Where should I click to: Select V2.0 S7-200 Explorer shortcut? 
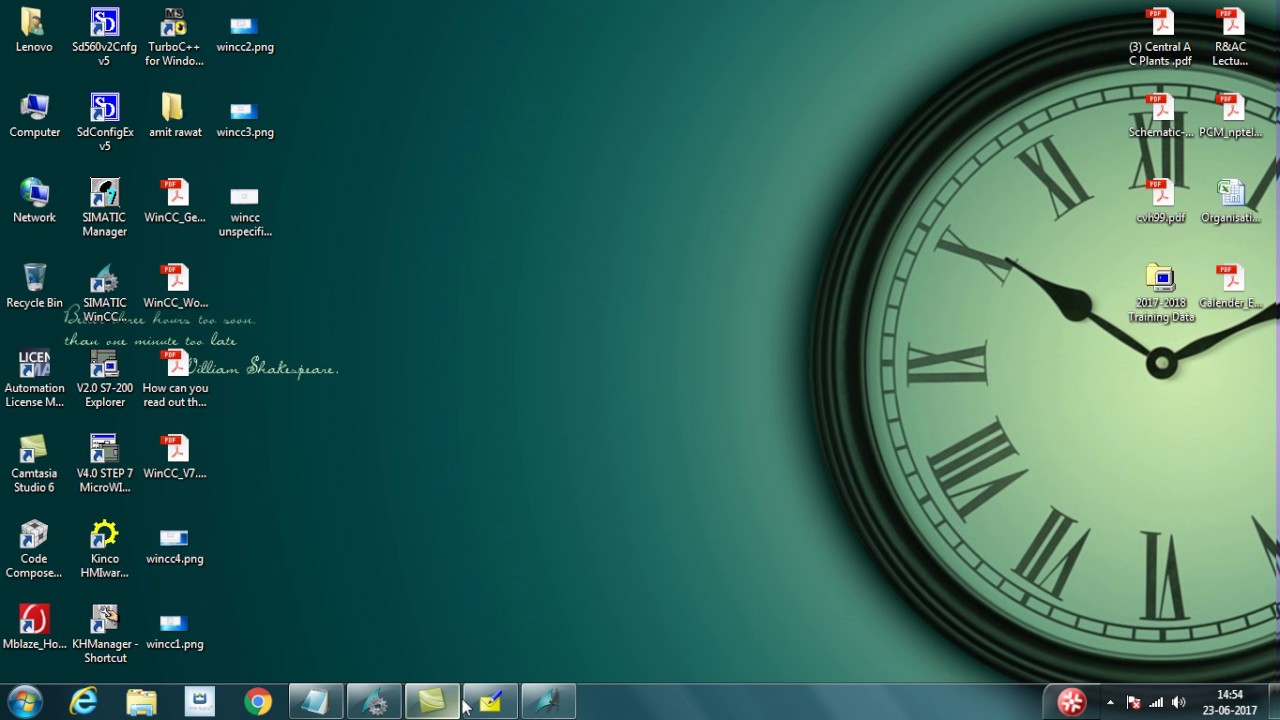(104, 379)
